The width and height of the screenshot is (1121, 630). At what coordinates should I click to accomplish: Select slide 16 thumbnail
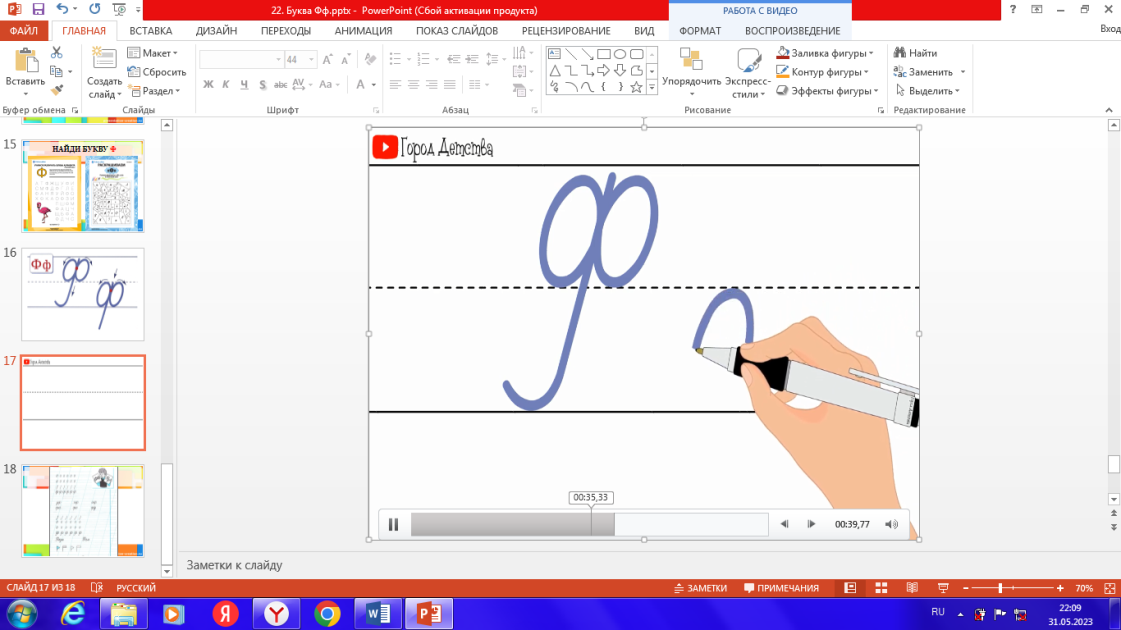pyautogui.click(x=83, y=294)
